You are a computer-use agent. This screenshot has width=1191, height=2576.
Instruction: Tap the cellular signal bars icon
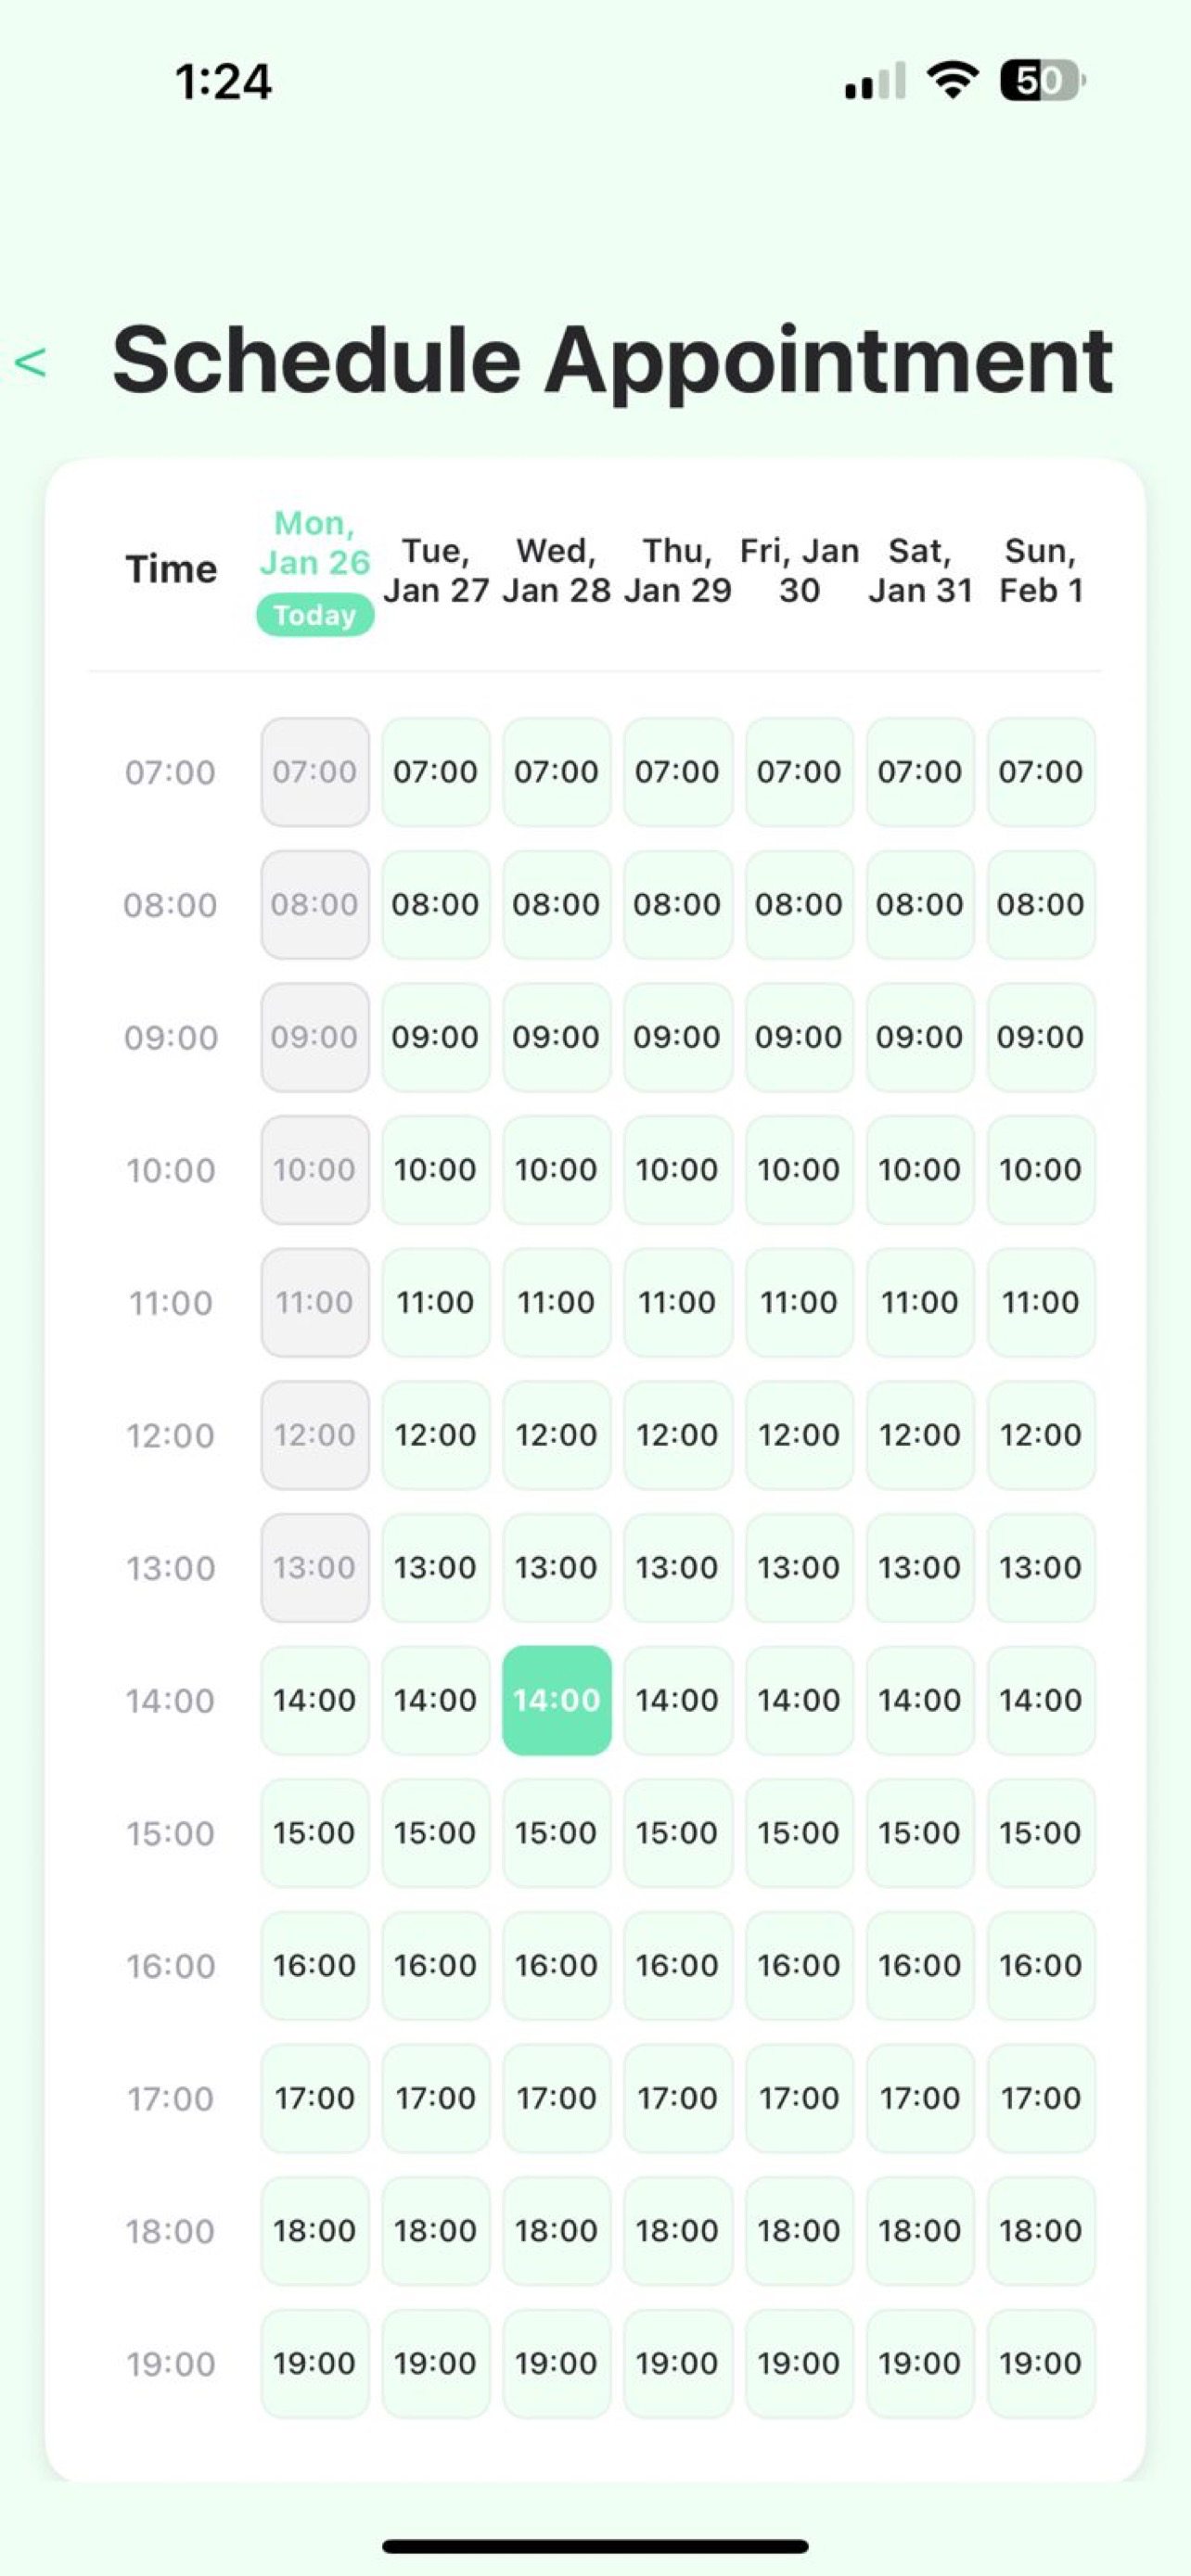click(875, 80)
